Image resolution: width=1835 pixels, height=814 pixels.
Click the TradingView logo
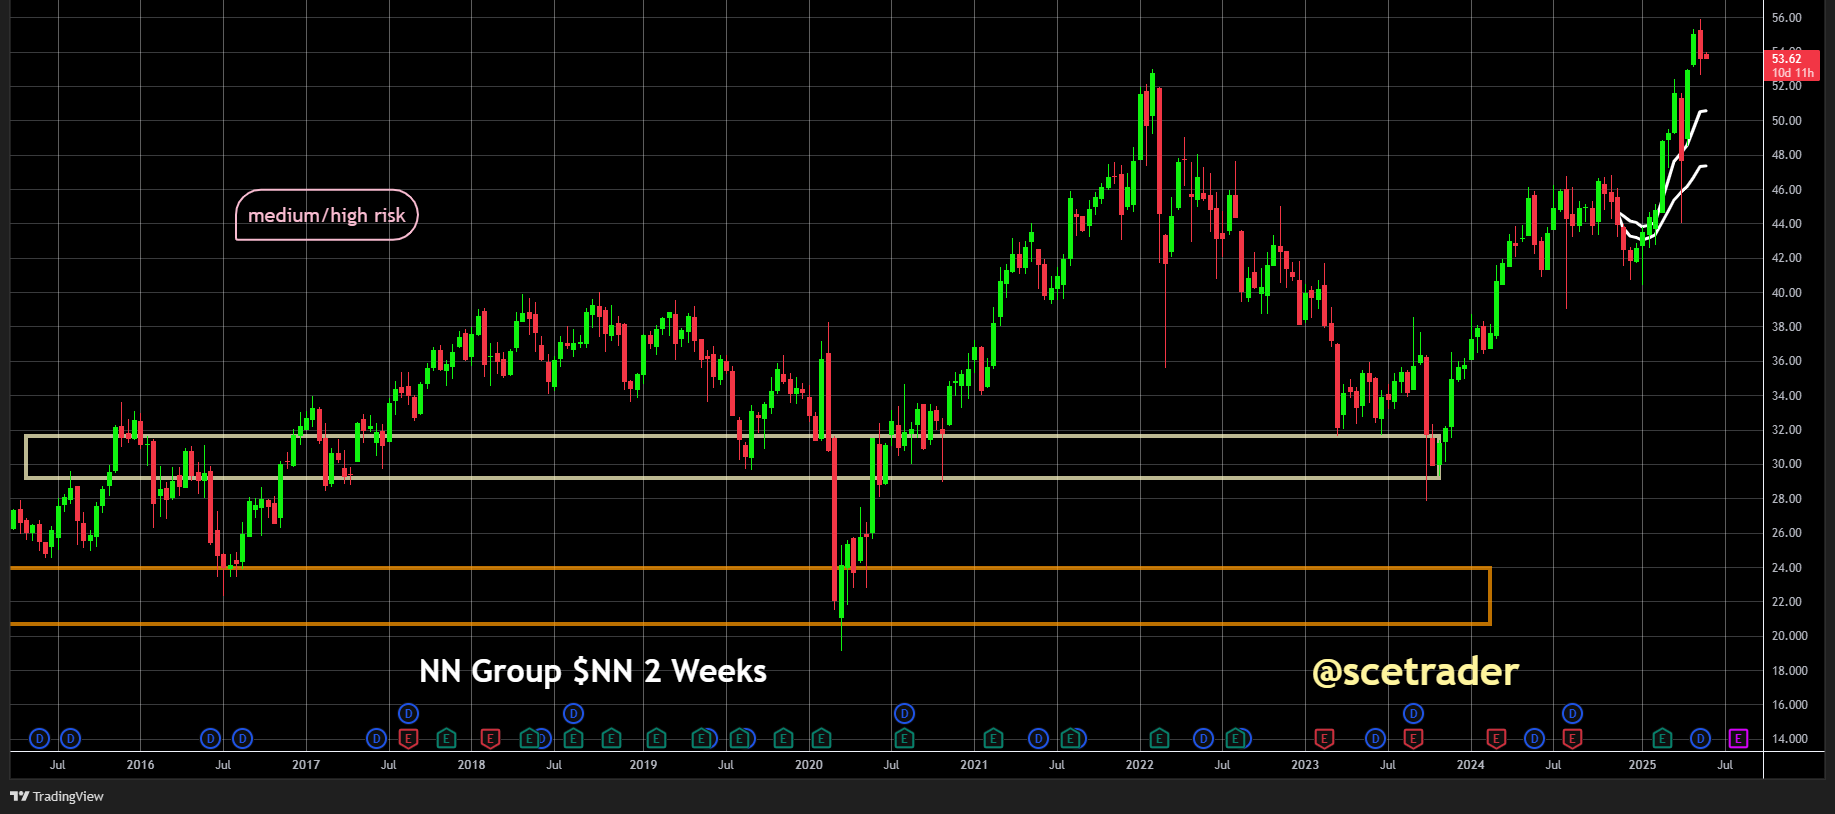pos(57,796)
